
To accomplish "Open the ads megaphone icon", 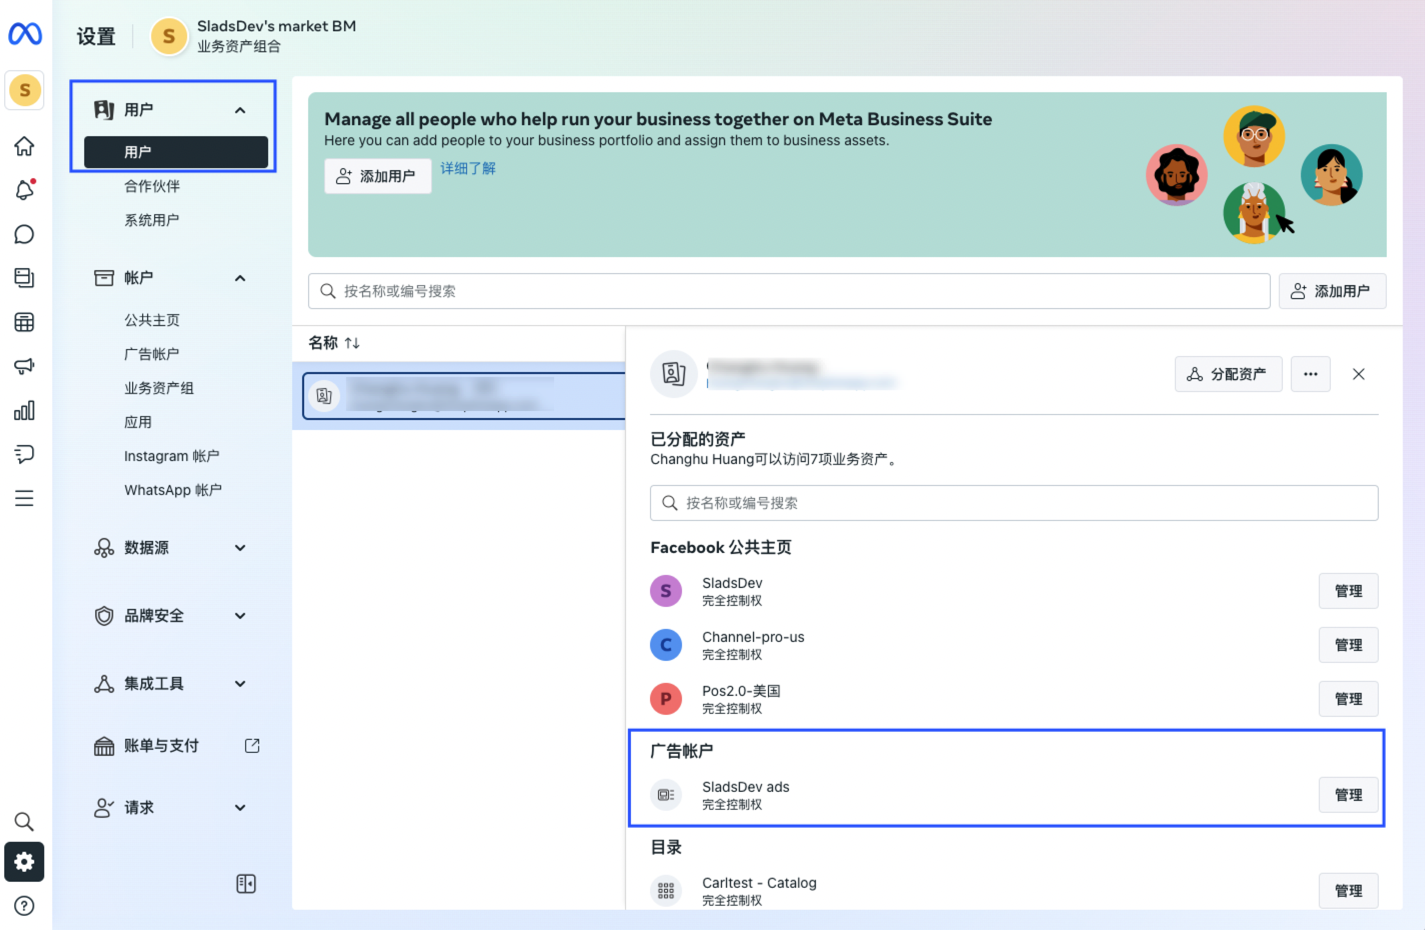I will point(24,366).
